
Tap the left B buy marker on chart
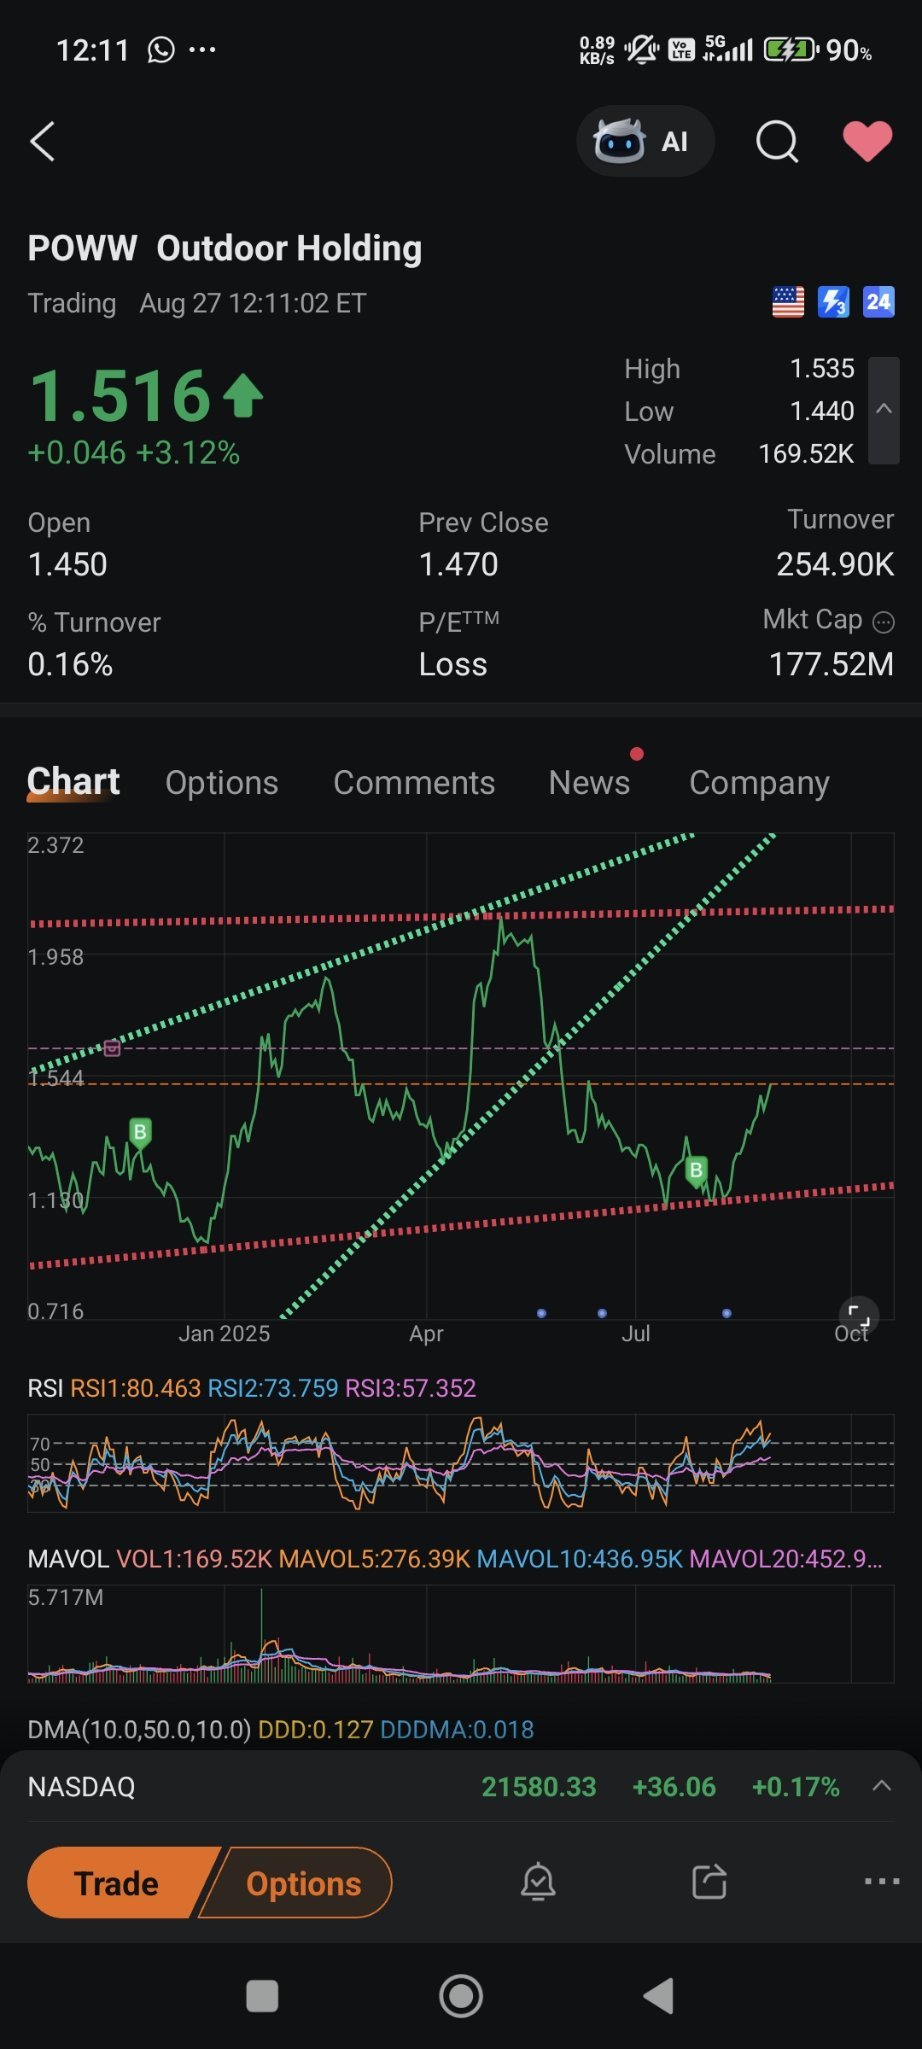(x=140, y=1133)
